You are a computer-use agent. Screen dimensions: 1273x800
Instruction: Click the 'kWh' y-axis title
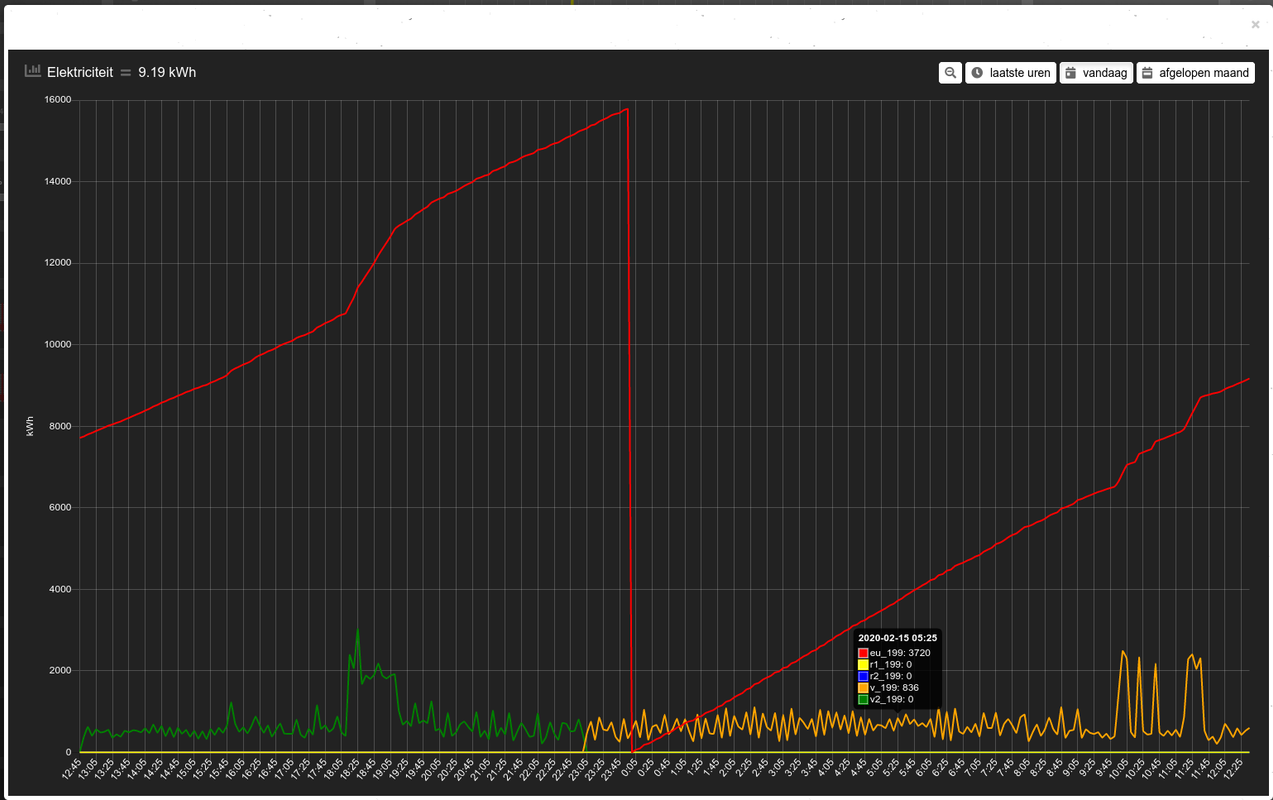[30, 426]
